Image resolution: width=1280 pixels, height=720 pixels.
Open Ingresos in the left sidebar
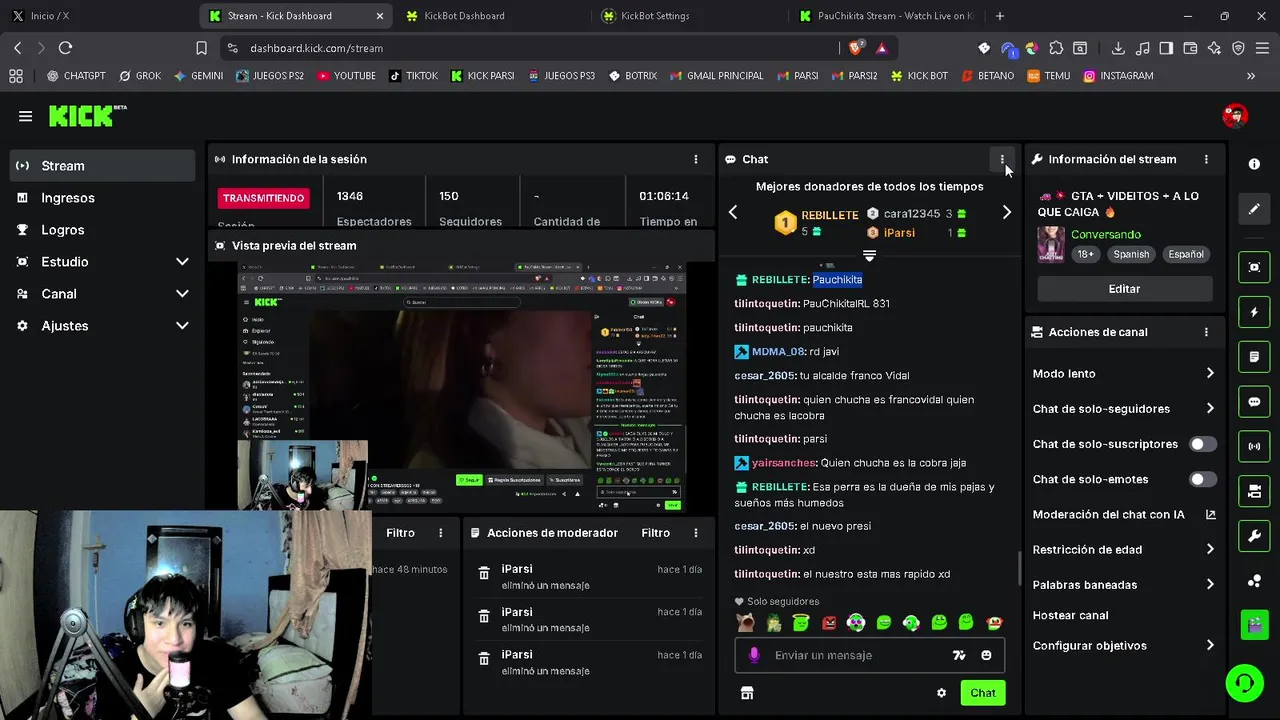coord(102,198)
